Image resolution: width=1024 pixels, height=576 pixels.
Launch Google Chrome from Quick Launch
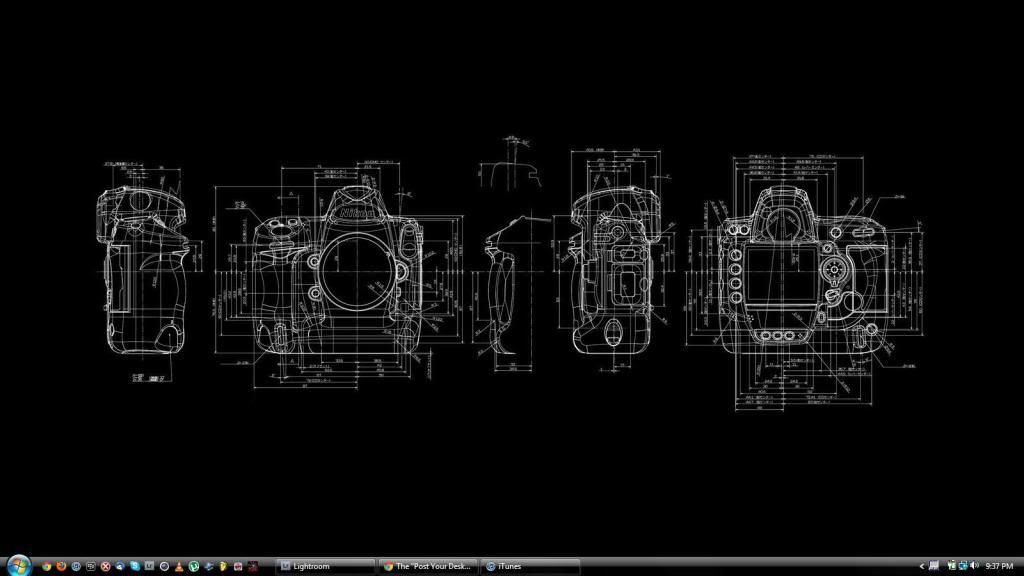point(46,566)
